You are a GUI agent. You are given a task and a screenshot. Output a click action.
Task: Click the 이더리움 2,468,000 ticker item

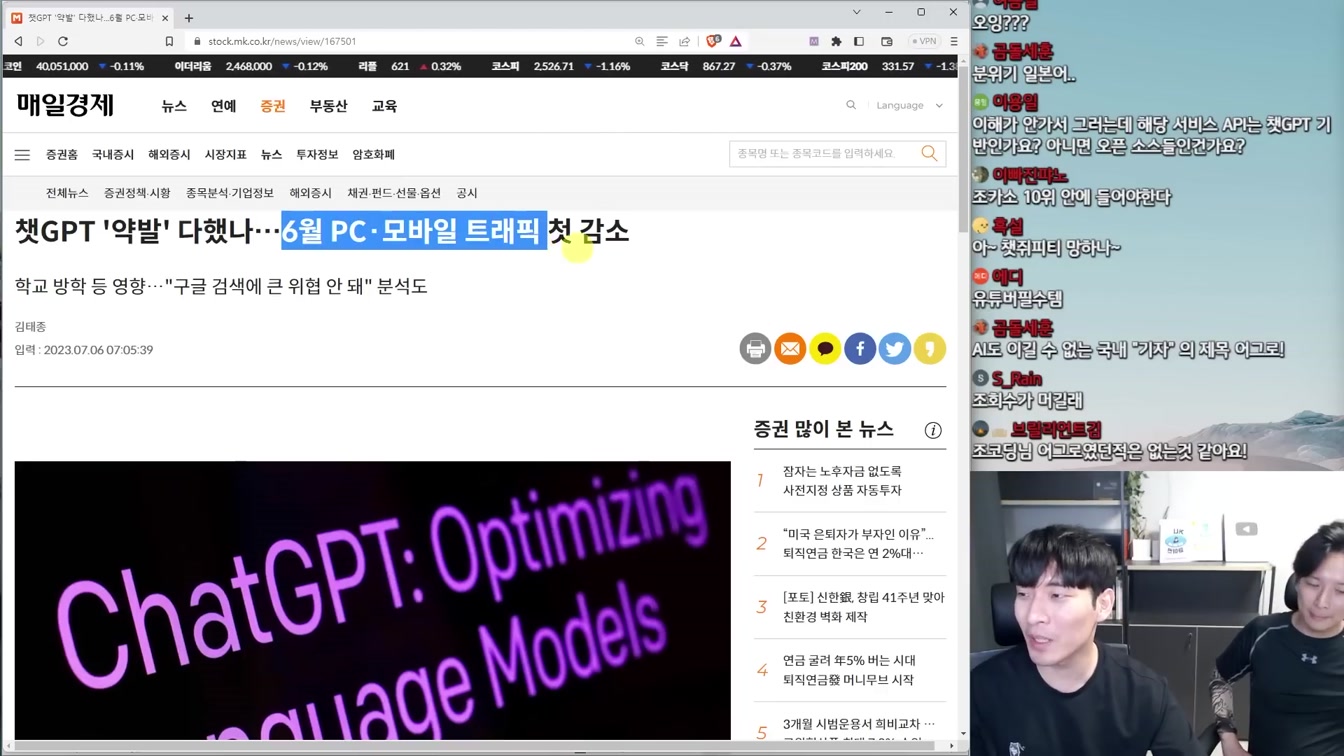[251, 66]
